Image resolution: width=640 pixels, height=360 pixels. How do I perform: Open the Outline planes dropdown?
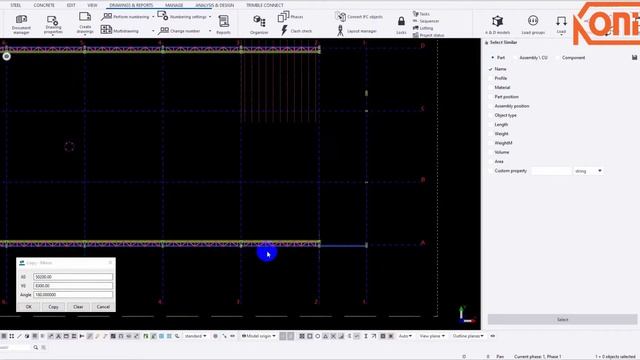click(x=468, y=336)
